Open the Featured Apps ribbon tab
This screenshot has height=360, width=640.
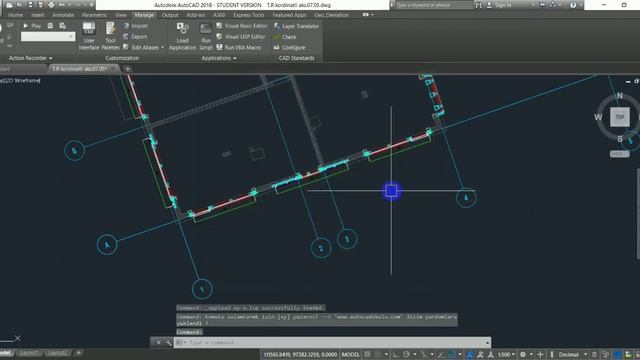(289, 15)
